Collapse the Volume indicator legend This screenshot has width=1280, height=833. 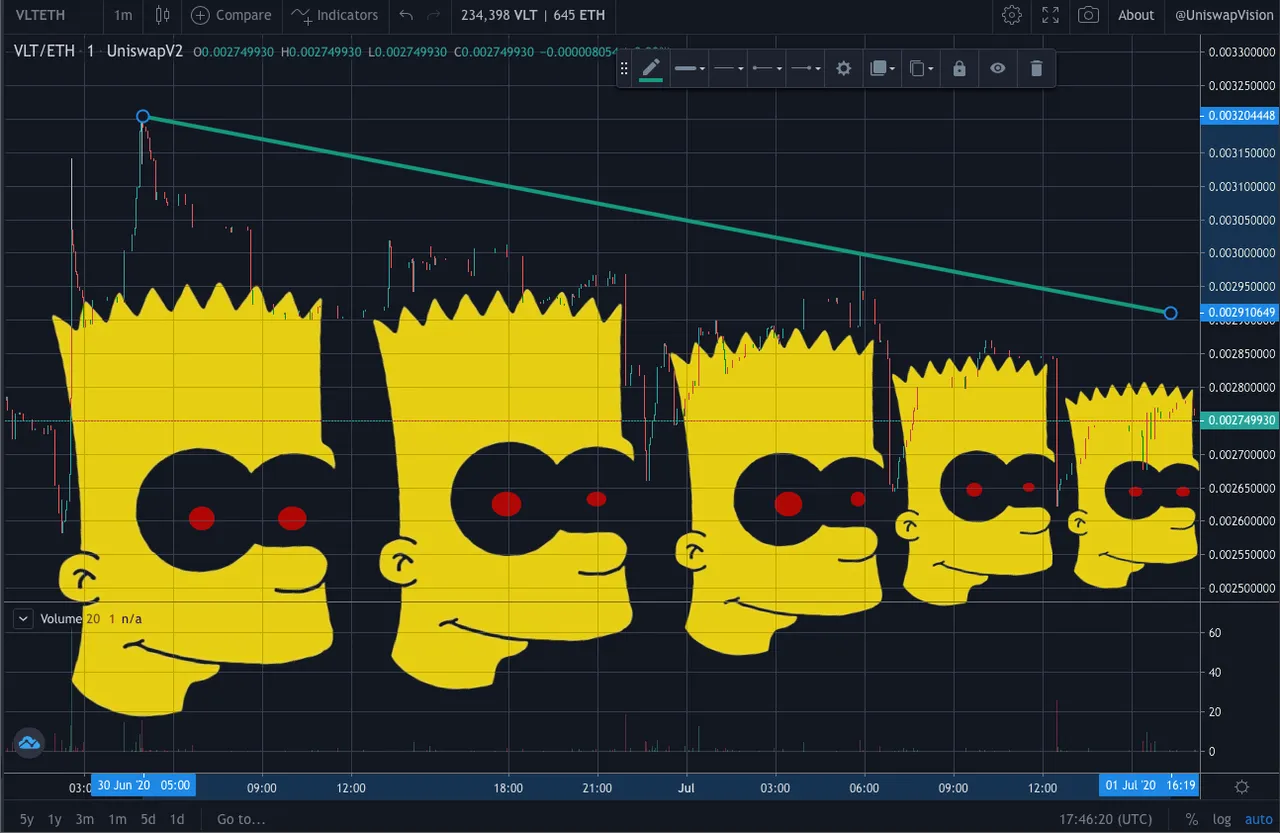[22, 619]
